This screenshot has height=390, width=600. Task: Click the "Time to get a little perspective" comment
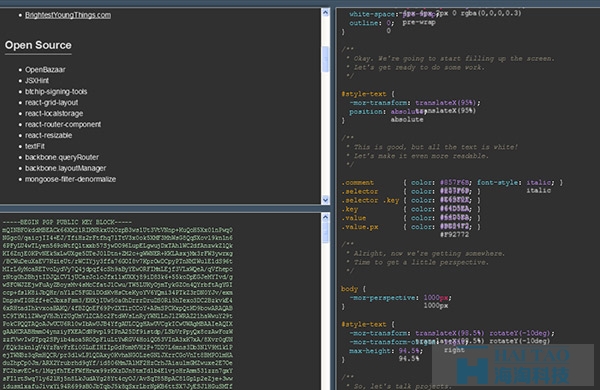click(421, 263)
